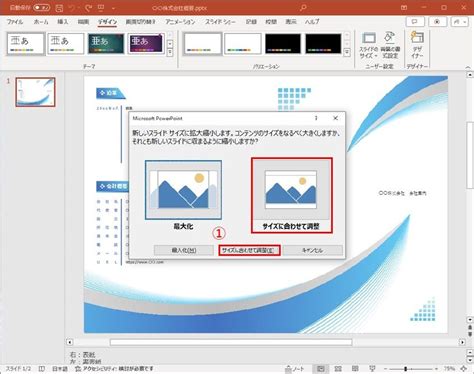Open the 表示 tab
The image size is (474, 374).
click(291, 22)
